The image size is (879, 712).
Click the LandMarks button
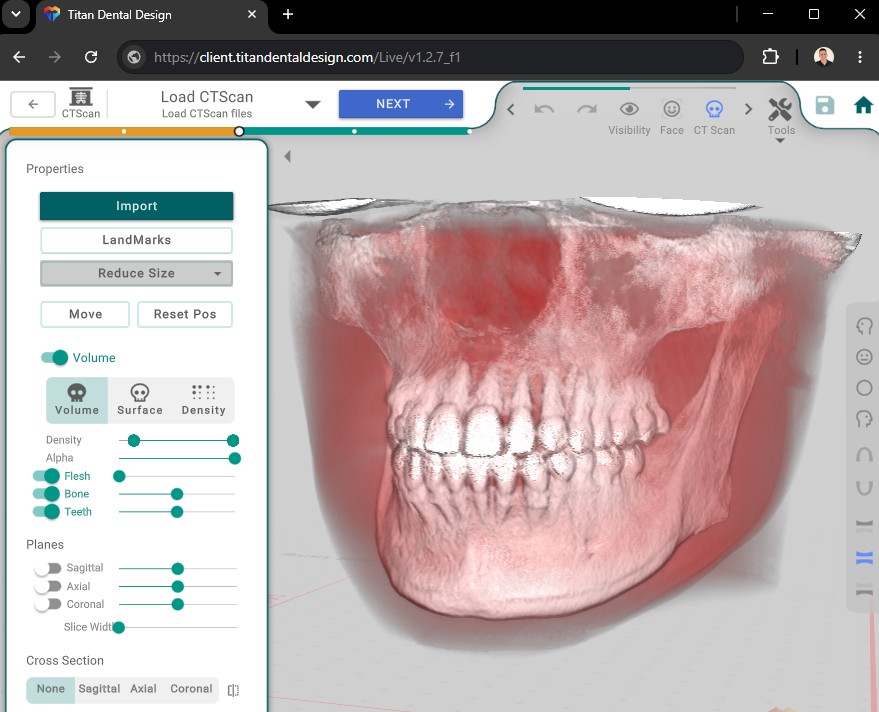136,240
